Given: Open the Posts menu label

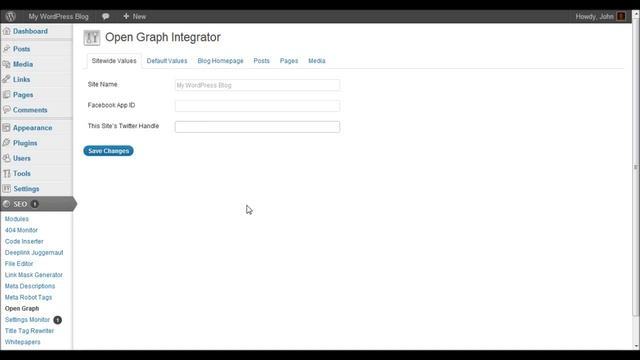Looking at the screenshot, I should (x=22, y=49).
